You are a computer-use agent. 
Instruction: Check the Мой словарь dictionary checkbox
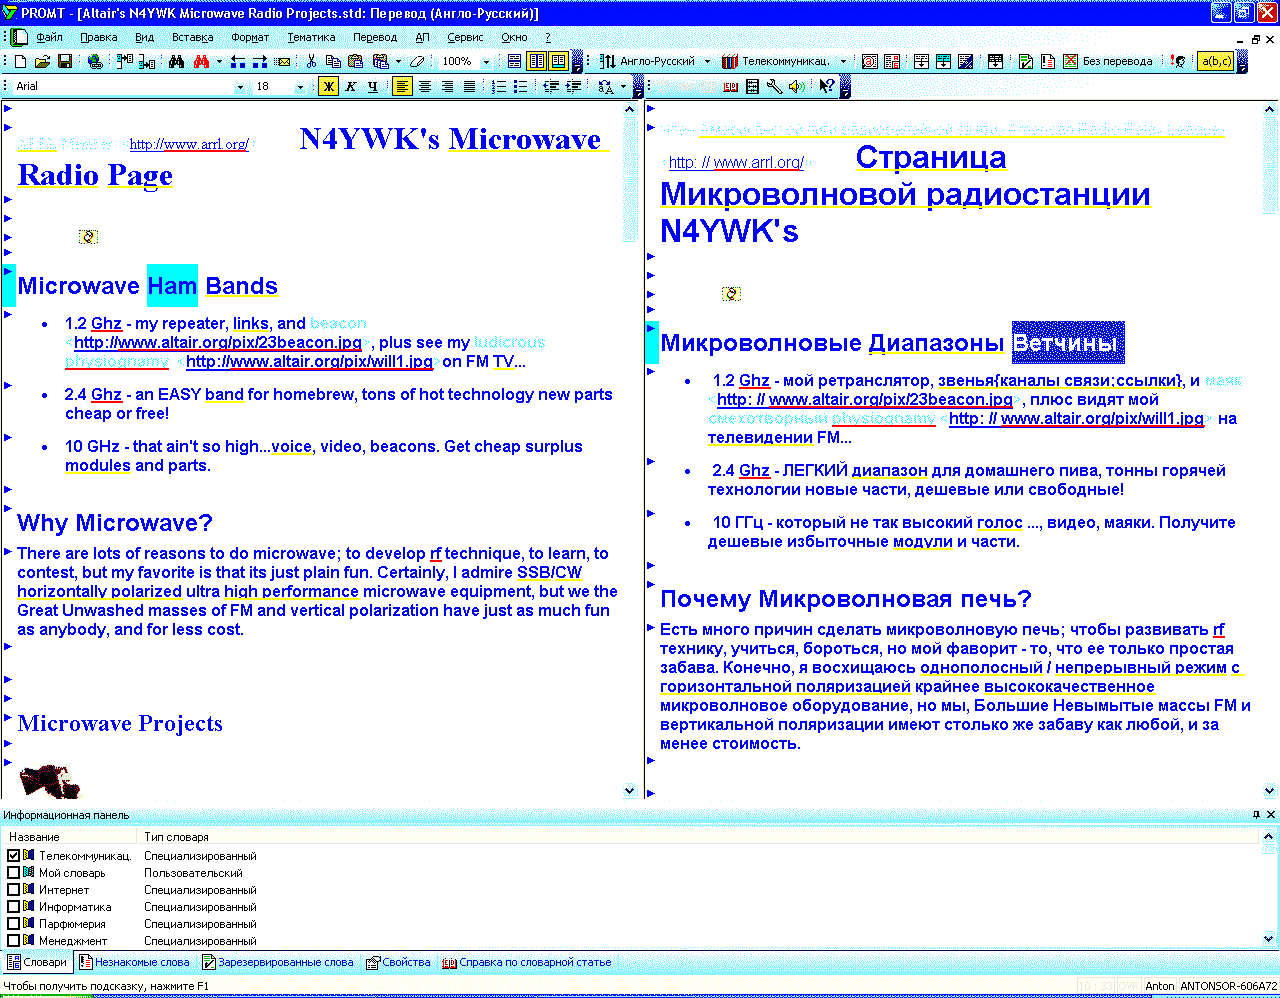(x=13, y=873)
